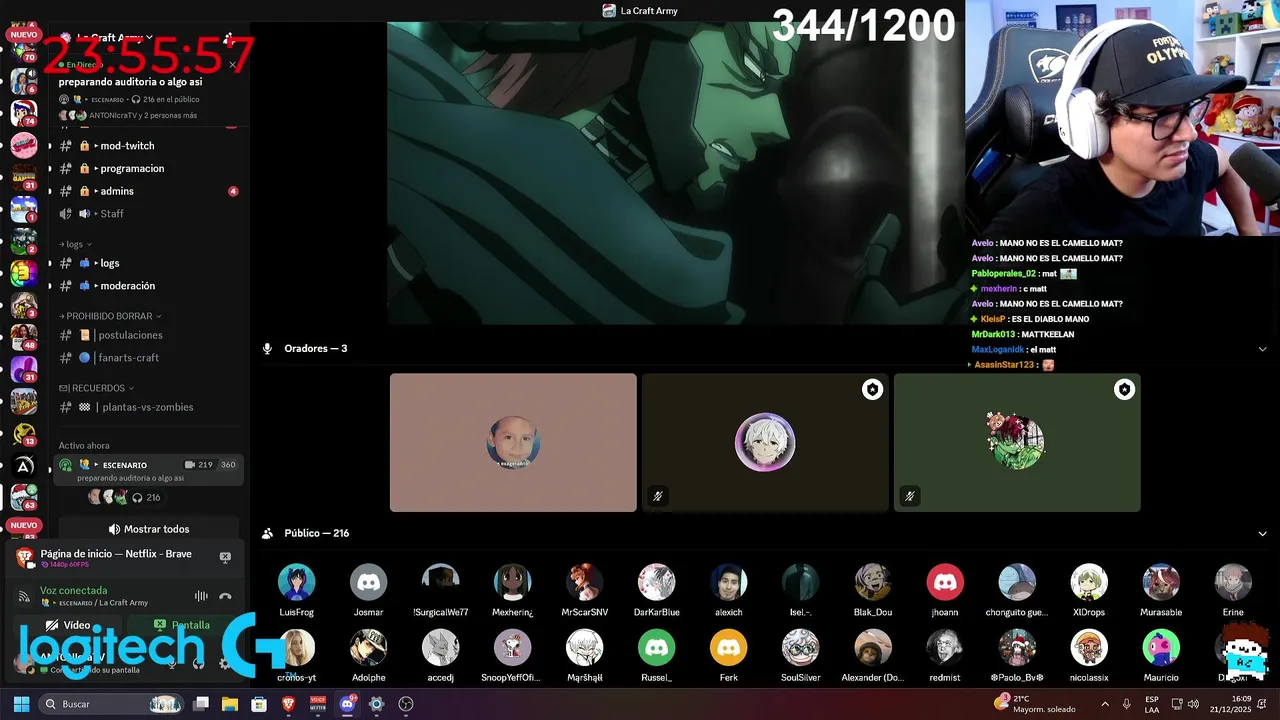Open SoulSilver audience member avatar
Image resolution: width=1280 pixels, height=720 pixels.
(x=800, y=648)
